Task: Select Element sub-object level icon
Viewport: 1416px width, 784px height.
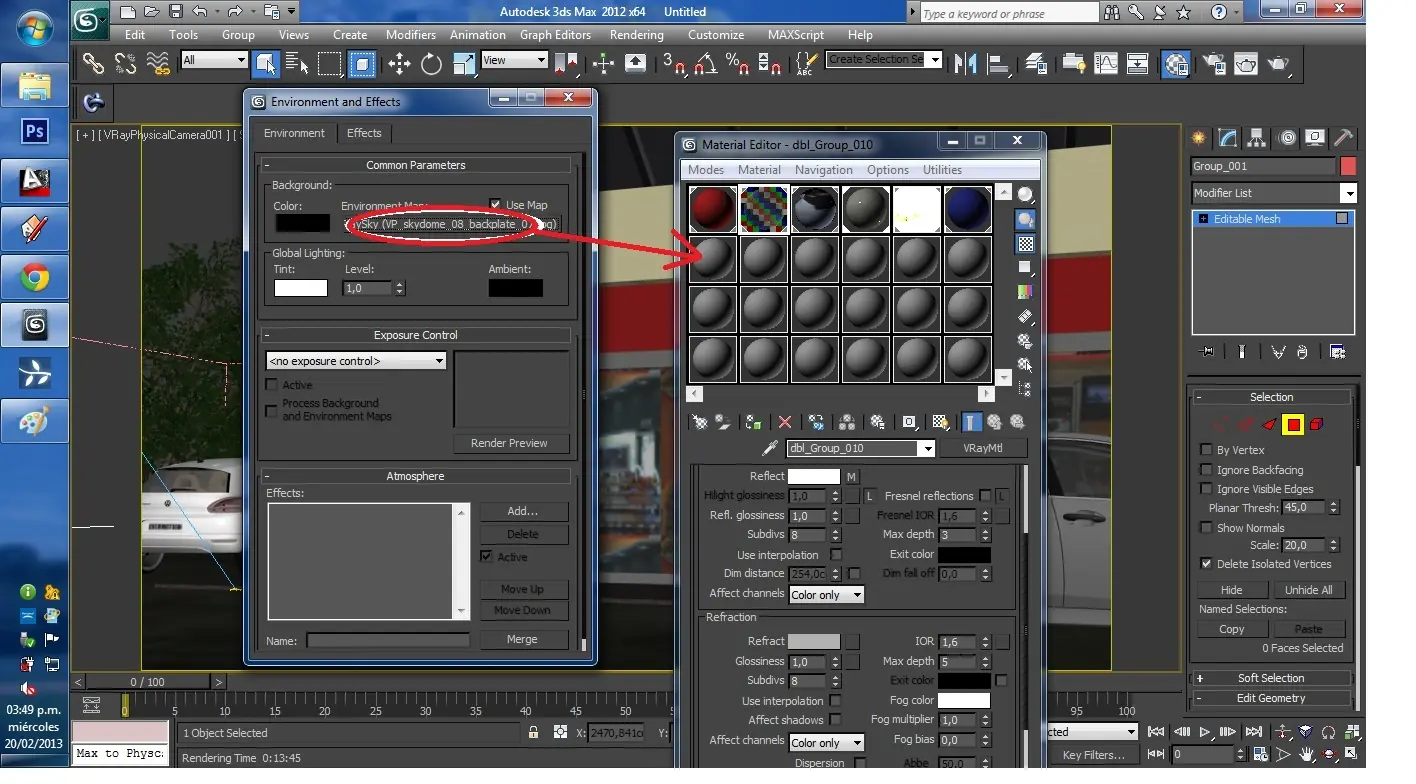Action: 1316,425
